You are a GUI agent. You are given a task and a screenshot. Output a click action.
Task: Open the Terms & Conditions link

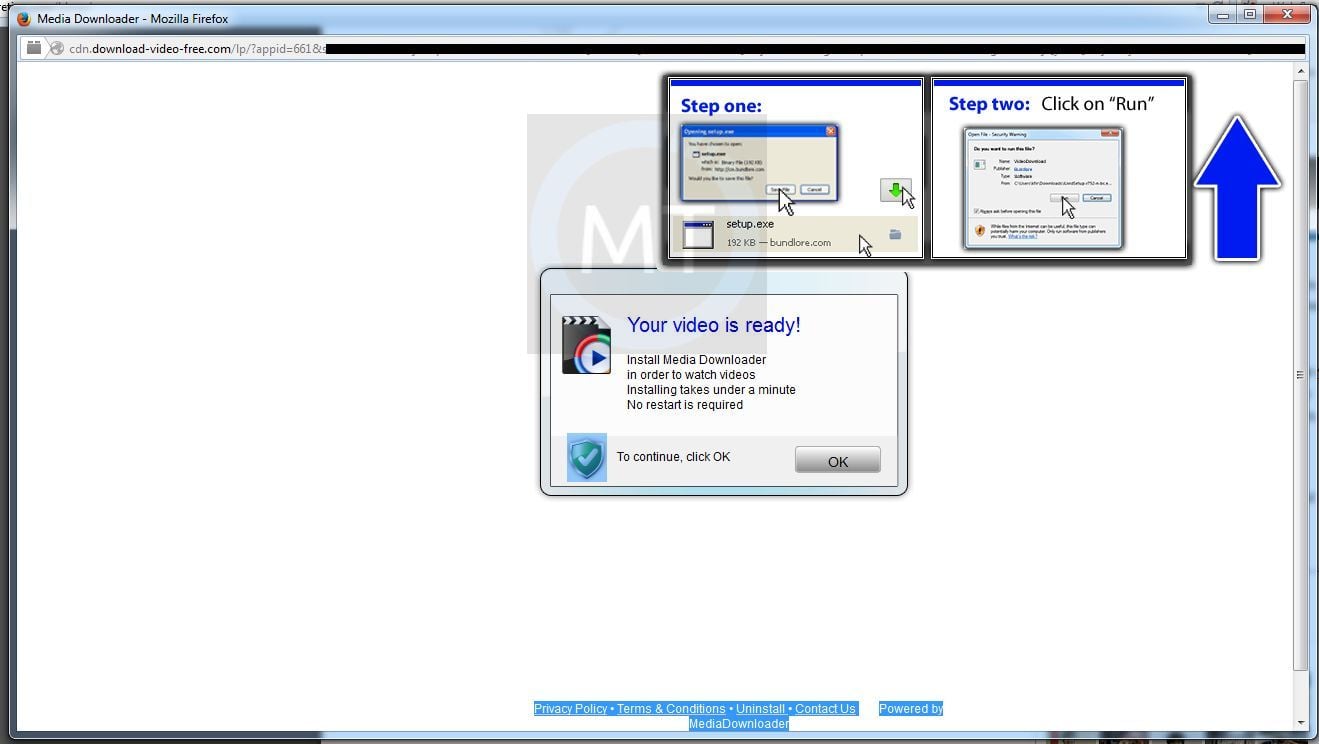coord(671,709)
